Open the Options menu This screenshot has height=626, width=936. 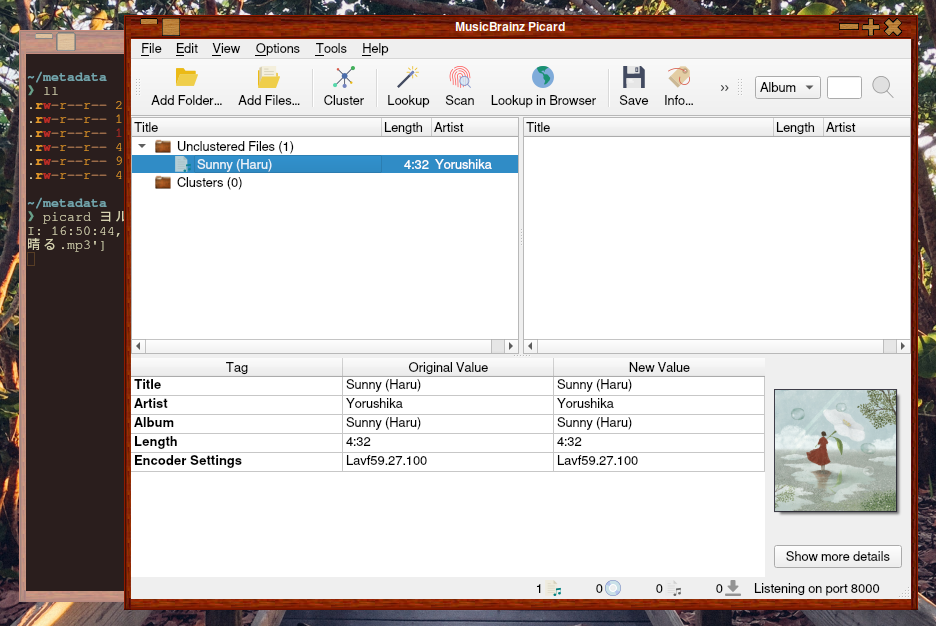(277, 48)
